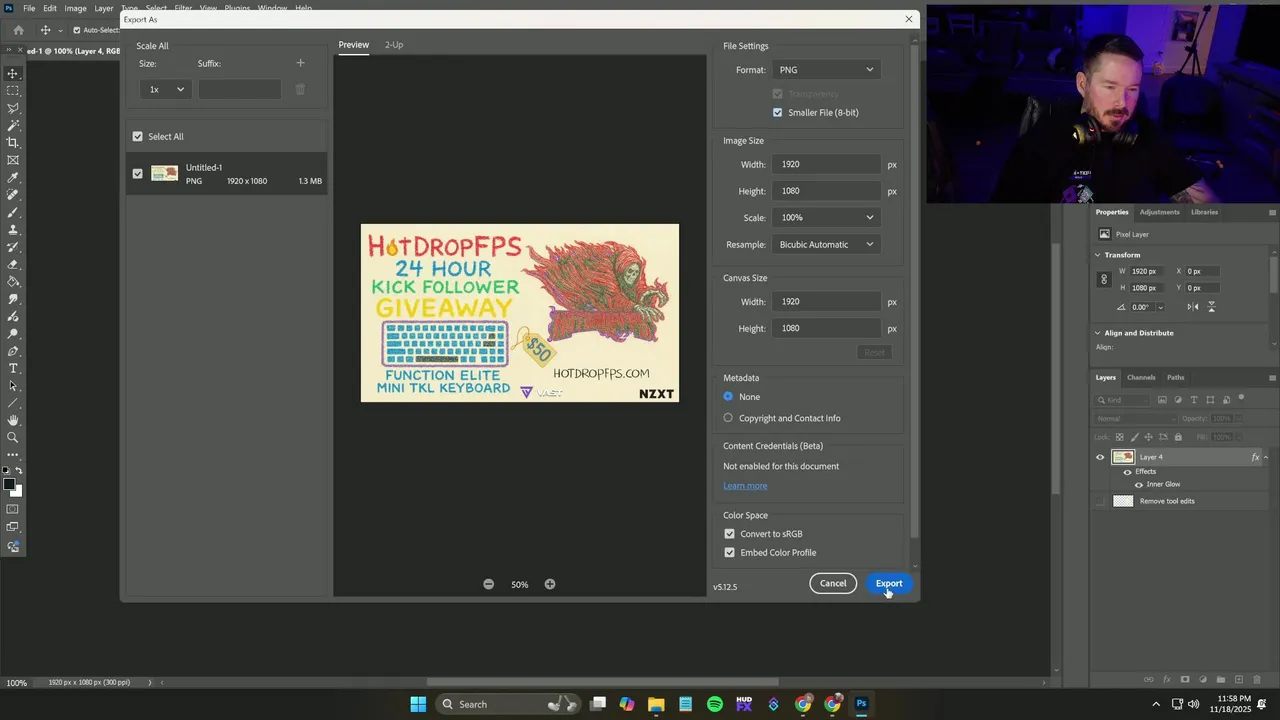1280x720 pixels.
Task: Add a layer mask in the Layers panel
Action: click(1184, 680)
